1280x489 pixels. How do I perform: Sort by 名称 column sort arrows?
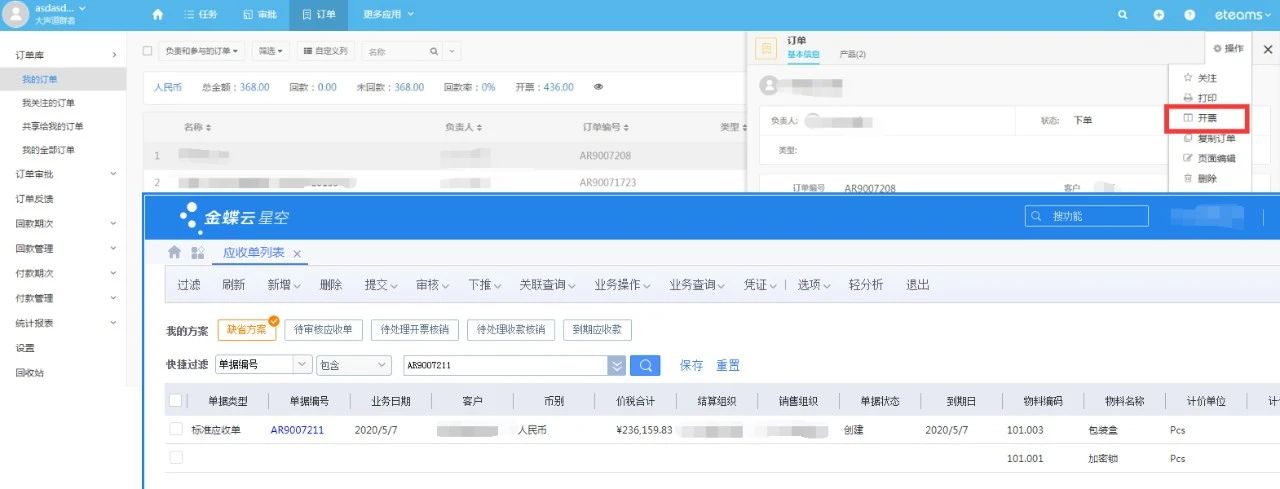(209, 128)
